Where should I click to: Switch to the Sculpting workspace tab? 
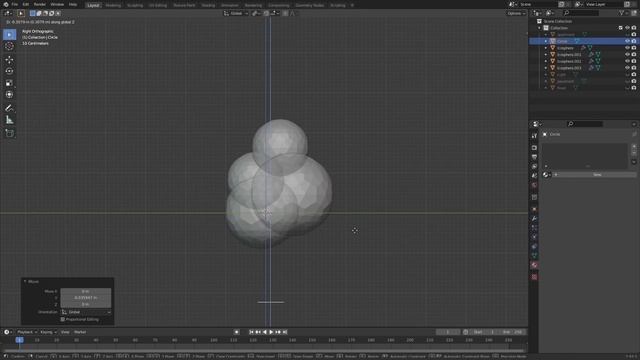pos(135,5)
